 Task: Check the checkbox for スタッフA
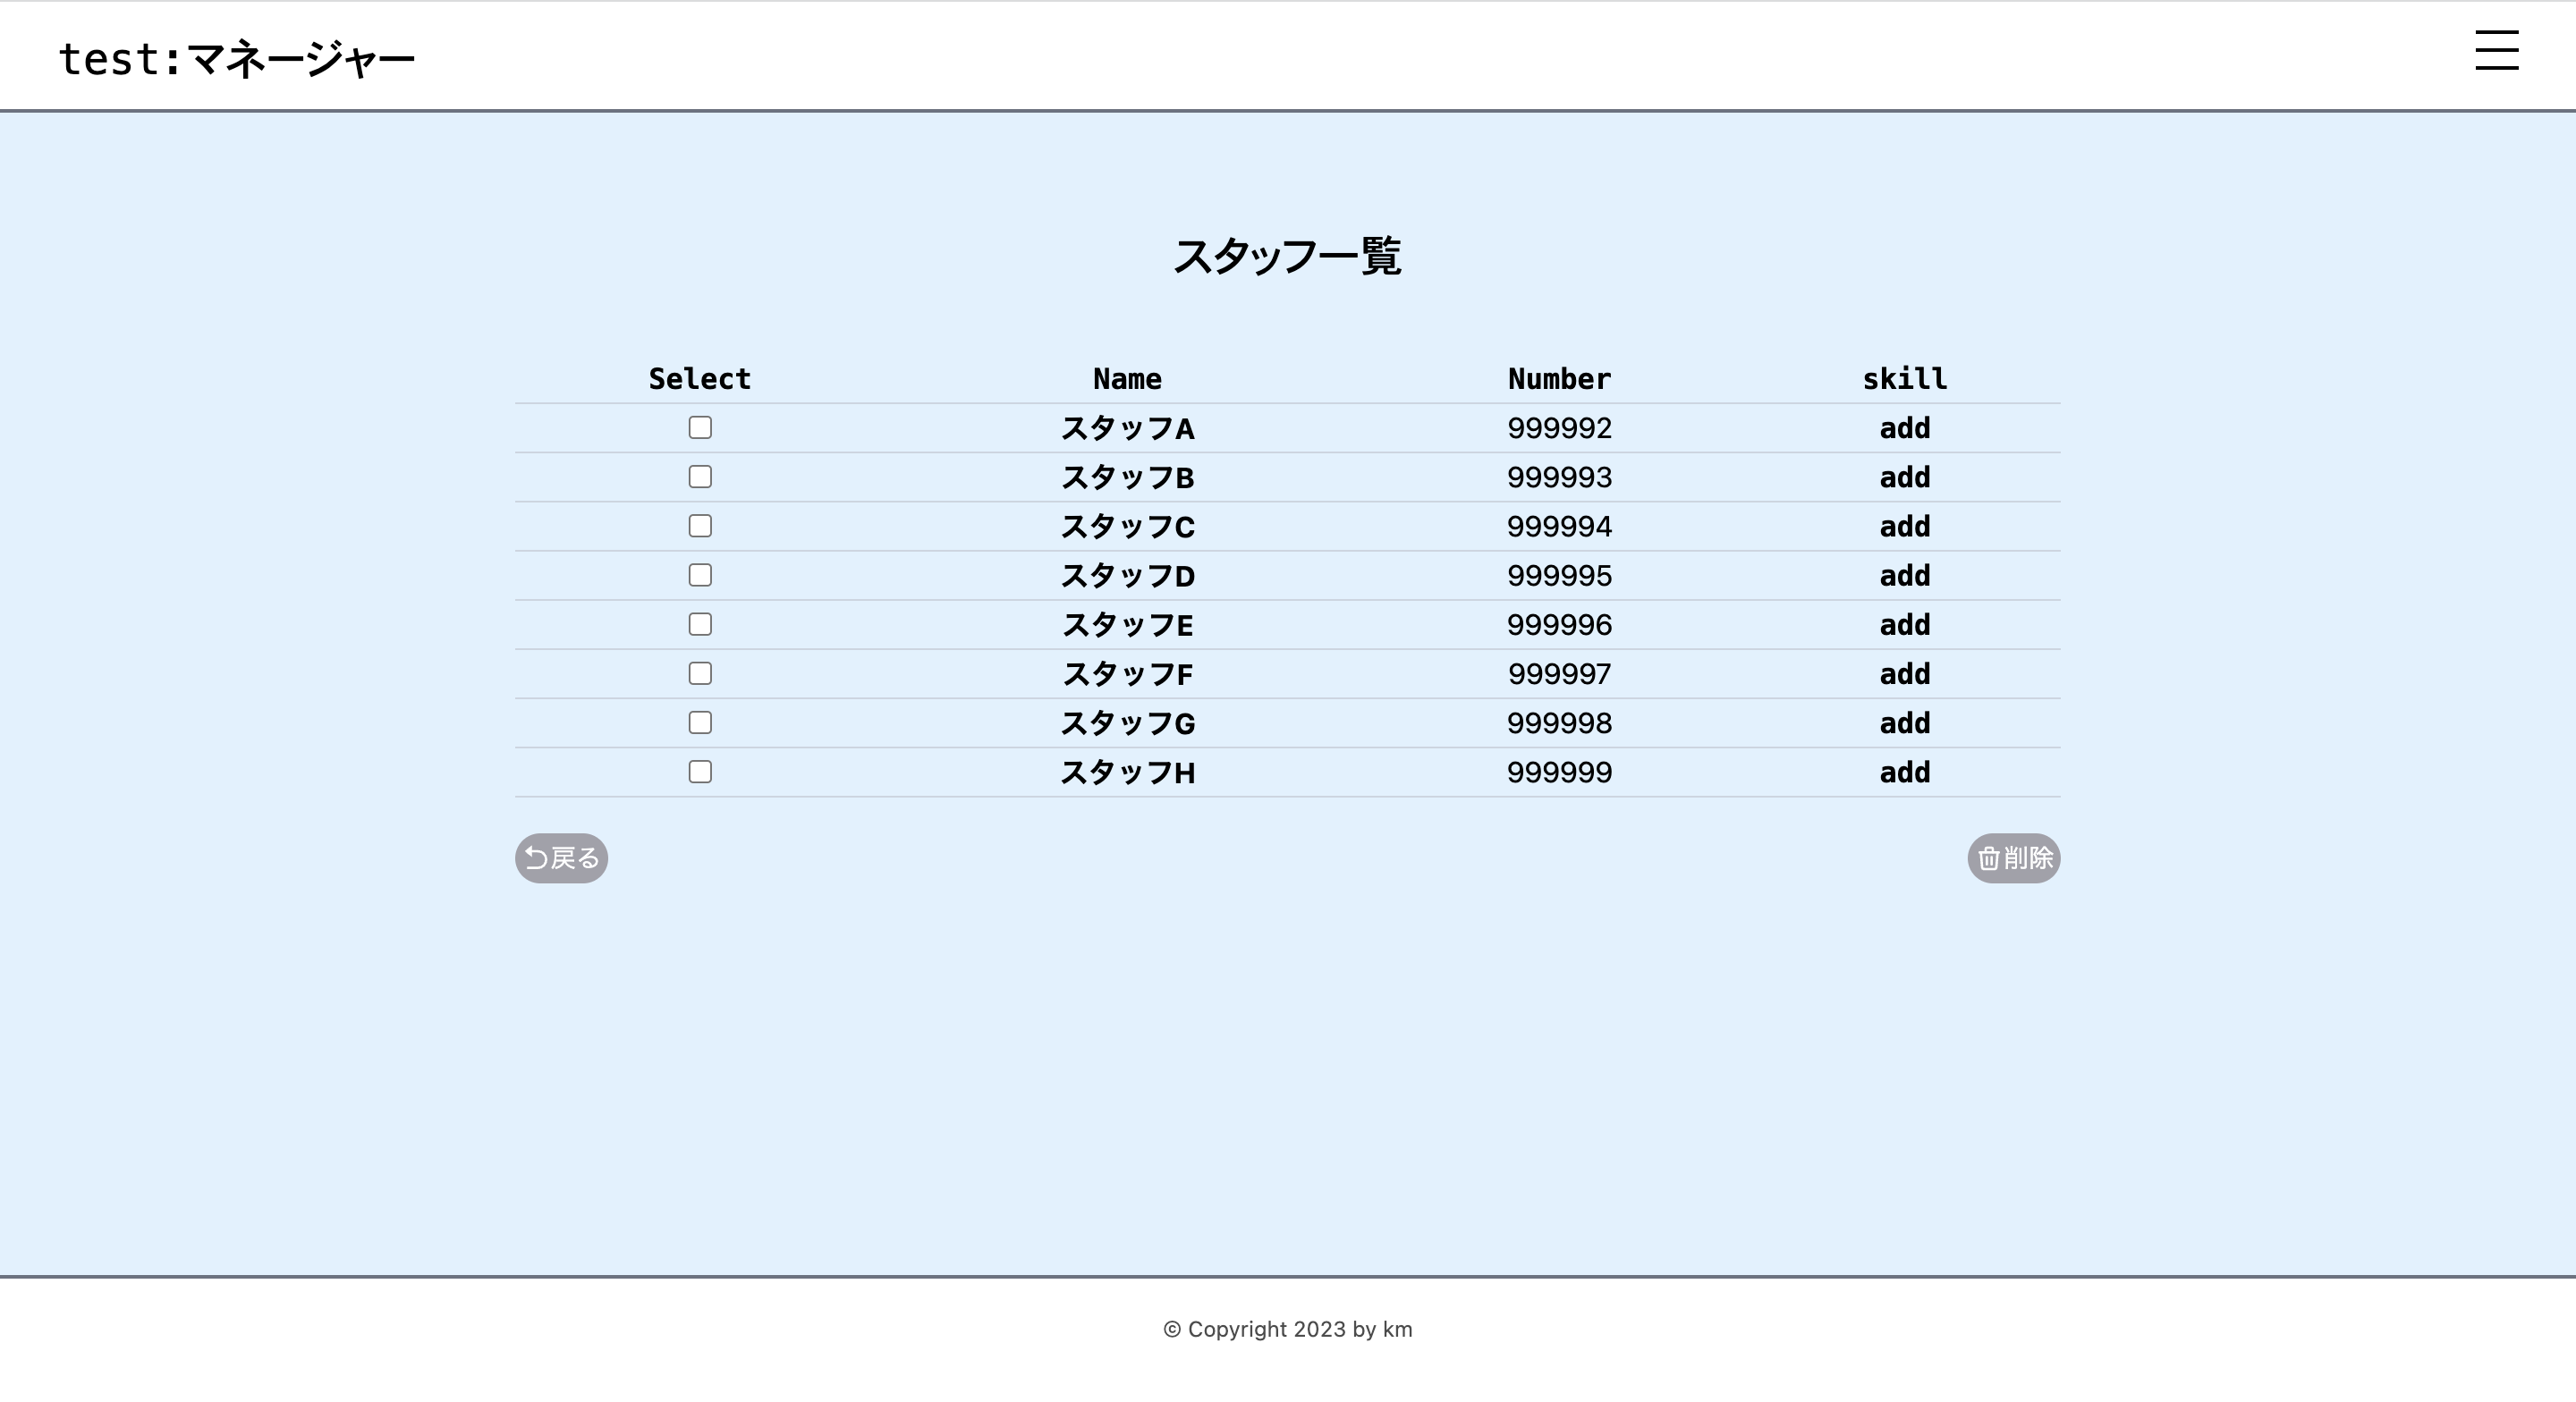[700, 427]
